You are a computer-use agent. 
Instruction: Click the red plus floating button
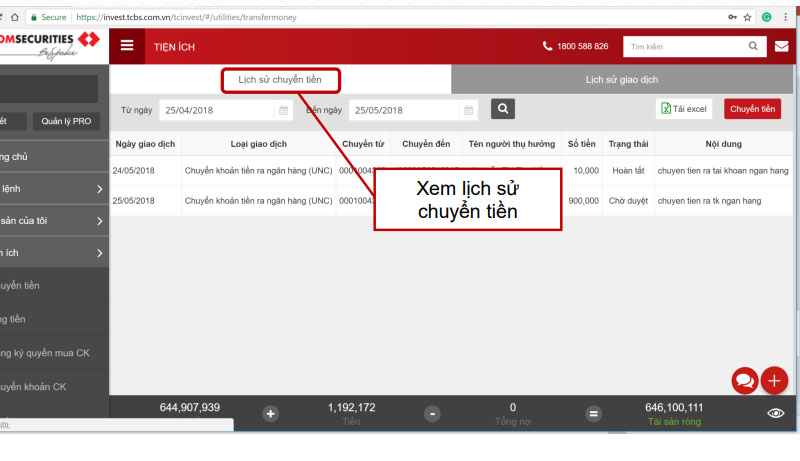(774, 380)
